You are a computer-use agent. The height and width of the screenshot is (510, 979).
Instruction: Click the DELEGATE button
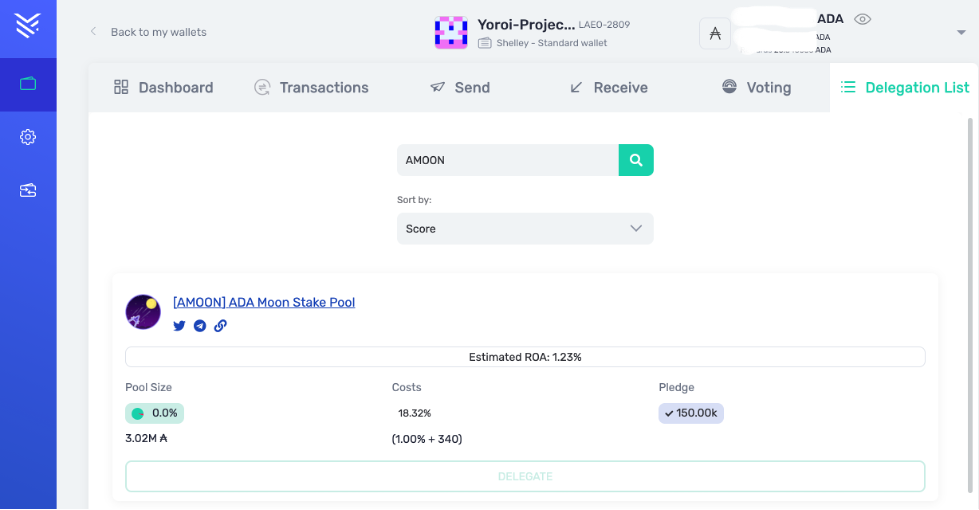(x=525, y=476)
